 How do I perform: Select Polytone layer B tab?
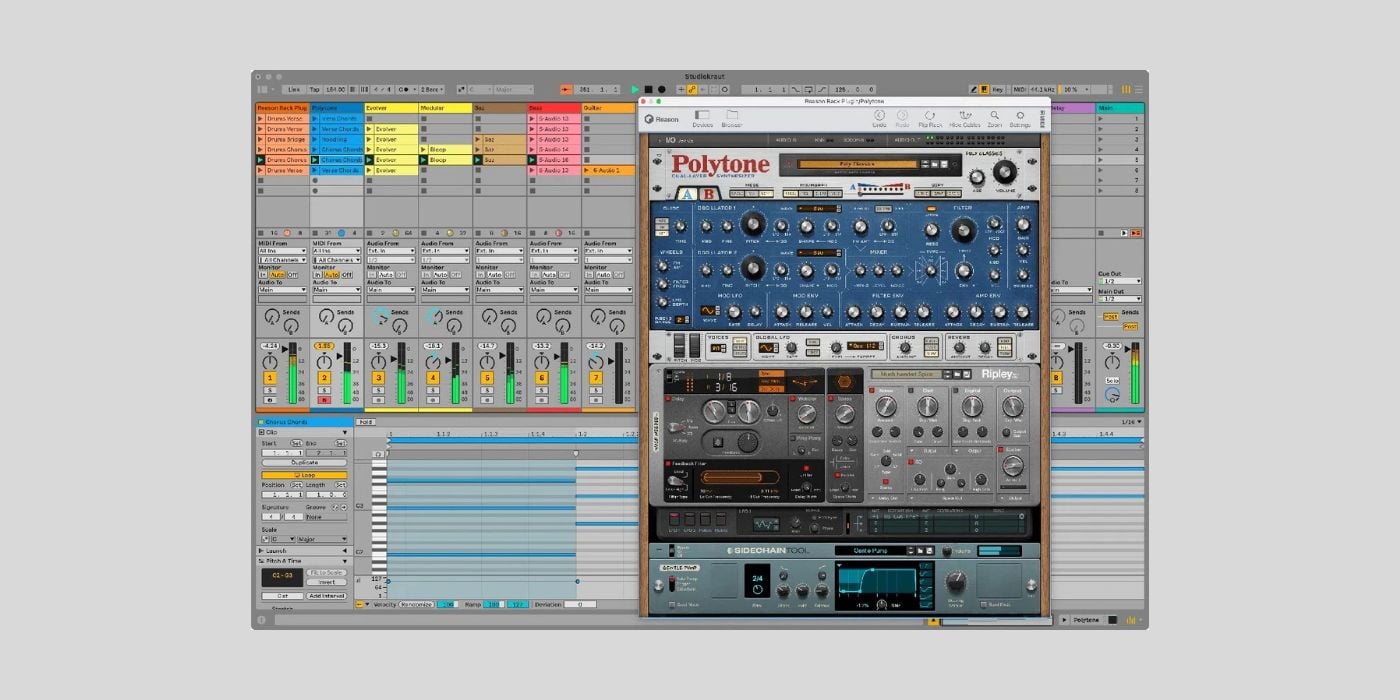pyautogui.click(x=708, y=194)
